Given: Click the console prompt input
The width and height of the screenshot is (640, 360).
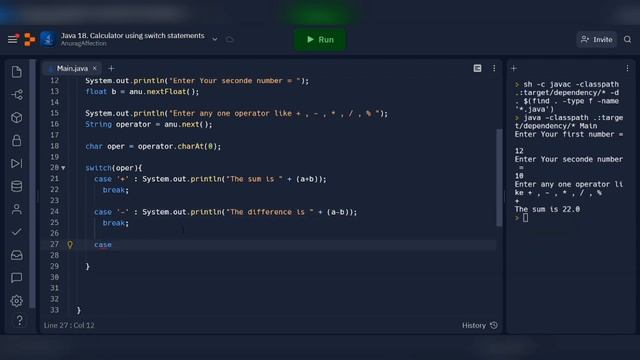Looking at the screenshot, I should click(x=525, y=218).
